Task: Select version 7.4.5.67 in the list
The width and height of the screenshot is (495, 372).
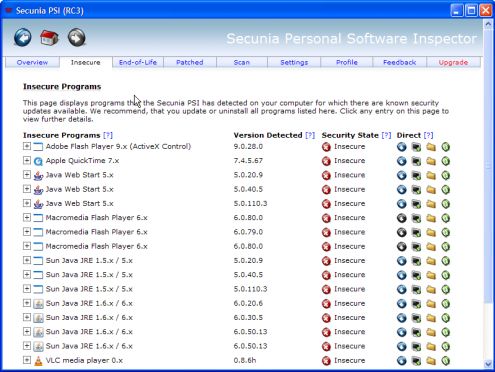Action: click(248, 161)
